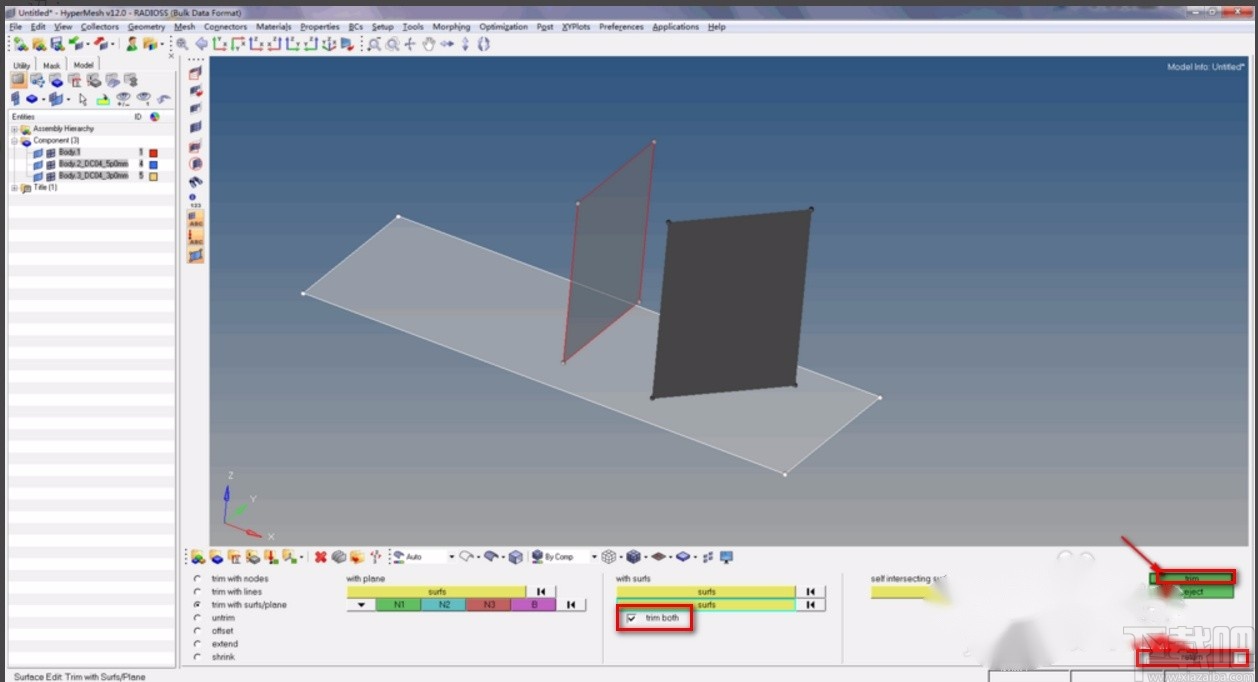
Task: Toggle the trim both checkbox
Action: coord(631,619)
